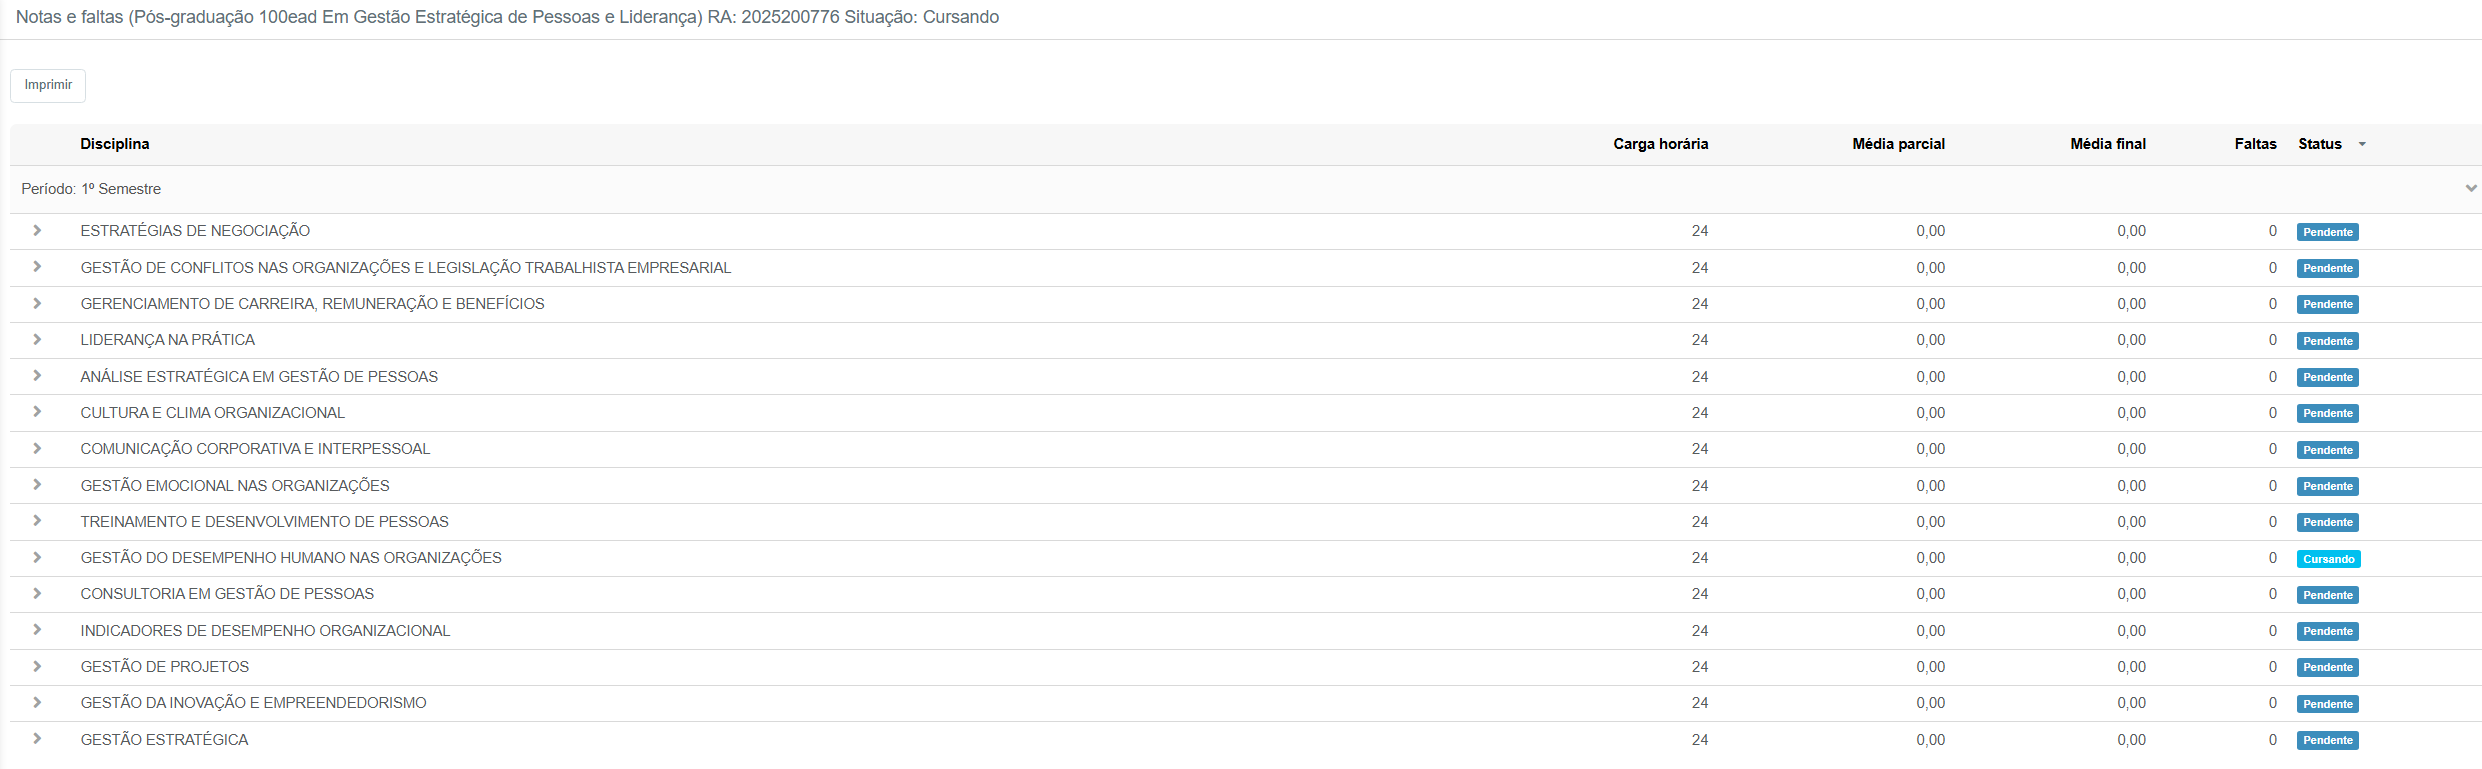Select the TREINAMENTO E DESENVOLVIMENTO DE PESSOAS discipline
Screen dimensions: 2482x769
click(x=264, y=522)
